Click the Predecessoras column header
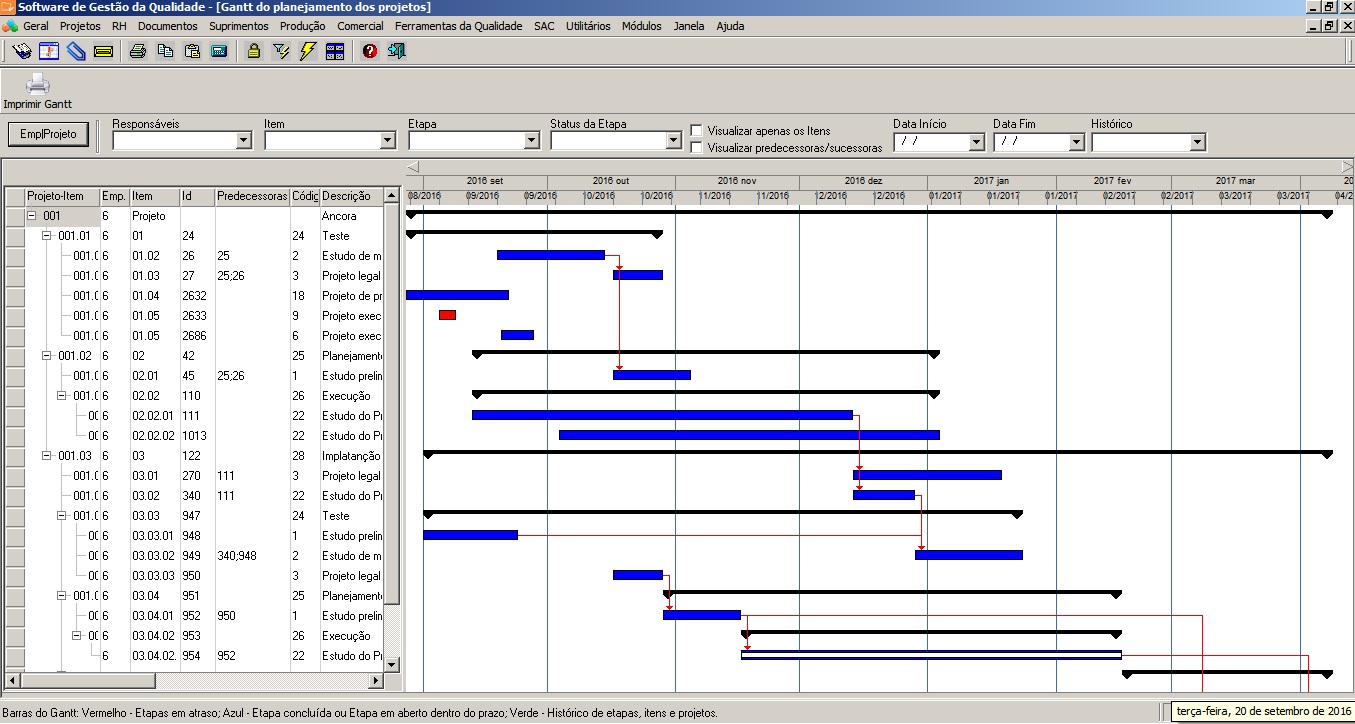Screen dimensions: 1355x724 [252, 196]
